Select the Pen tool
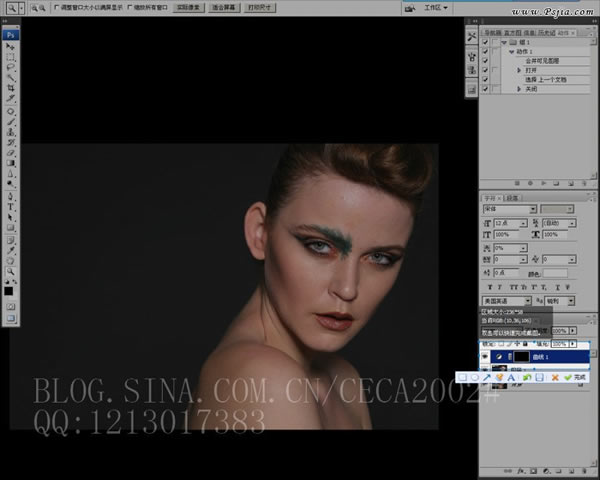The width and height of the screenshot is (600, 480). point(10,197)
